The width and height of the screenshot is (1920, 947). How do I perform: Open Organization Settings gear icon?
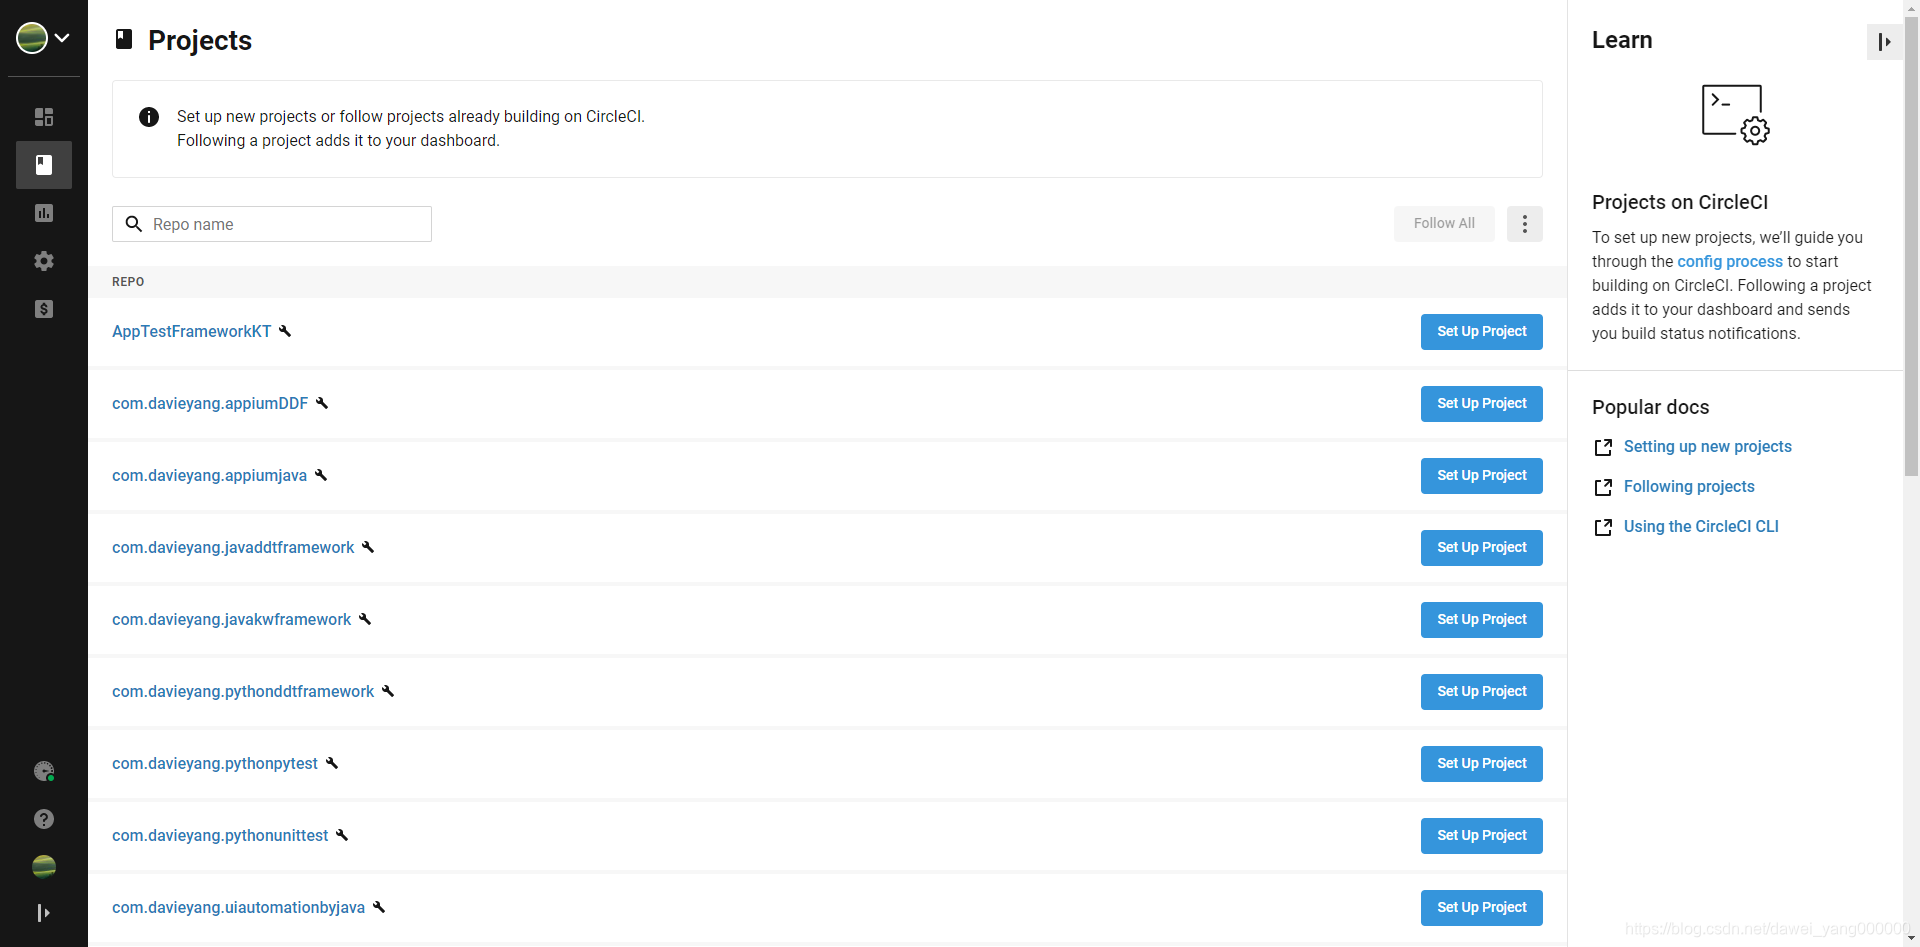point(44,261)
